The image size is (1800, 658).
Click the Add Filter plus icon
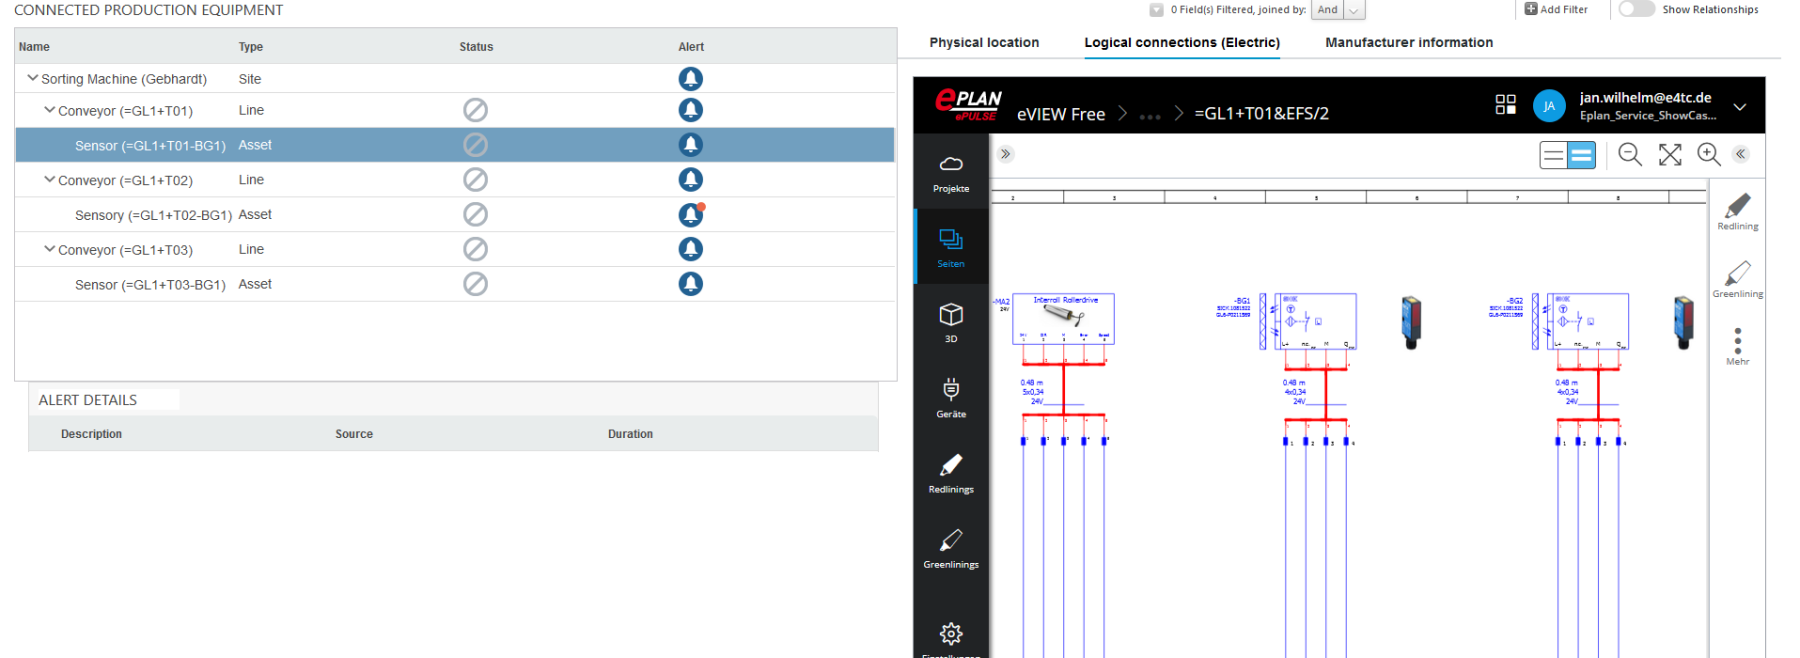(1530, 9)
